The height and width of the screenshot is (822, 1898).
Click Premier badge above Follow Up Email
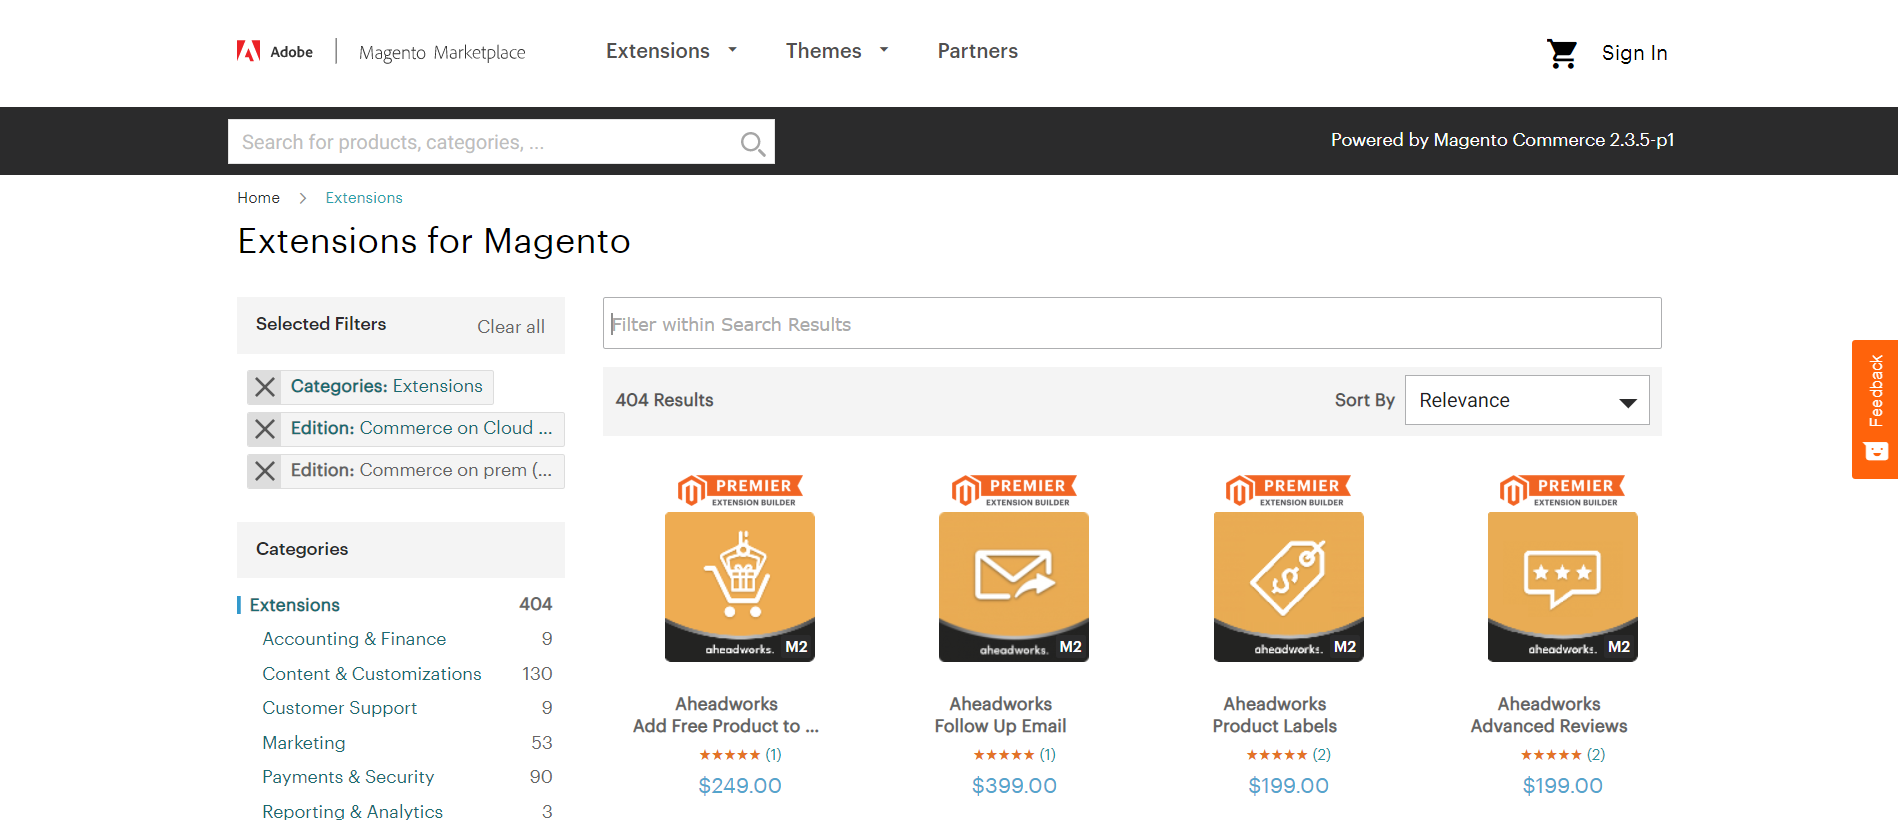pyautogui.click(x=1014, y=491)
